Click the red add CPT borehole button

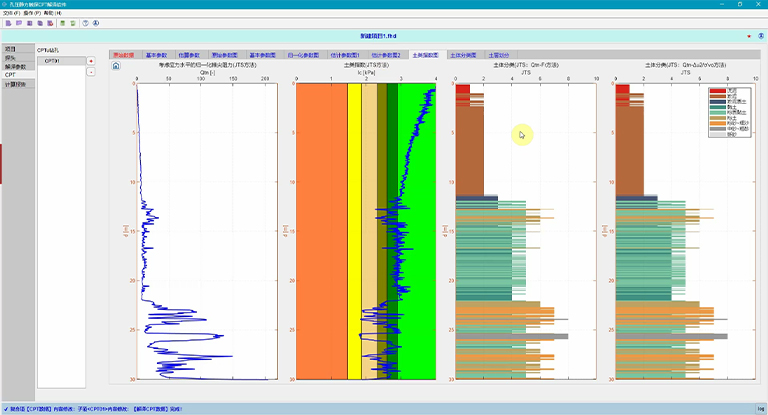(92, 61)
